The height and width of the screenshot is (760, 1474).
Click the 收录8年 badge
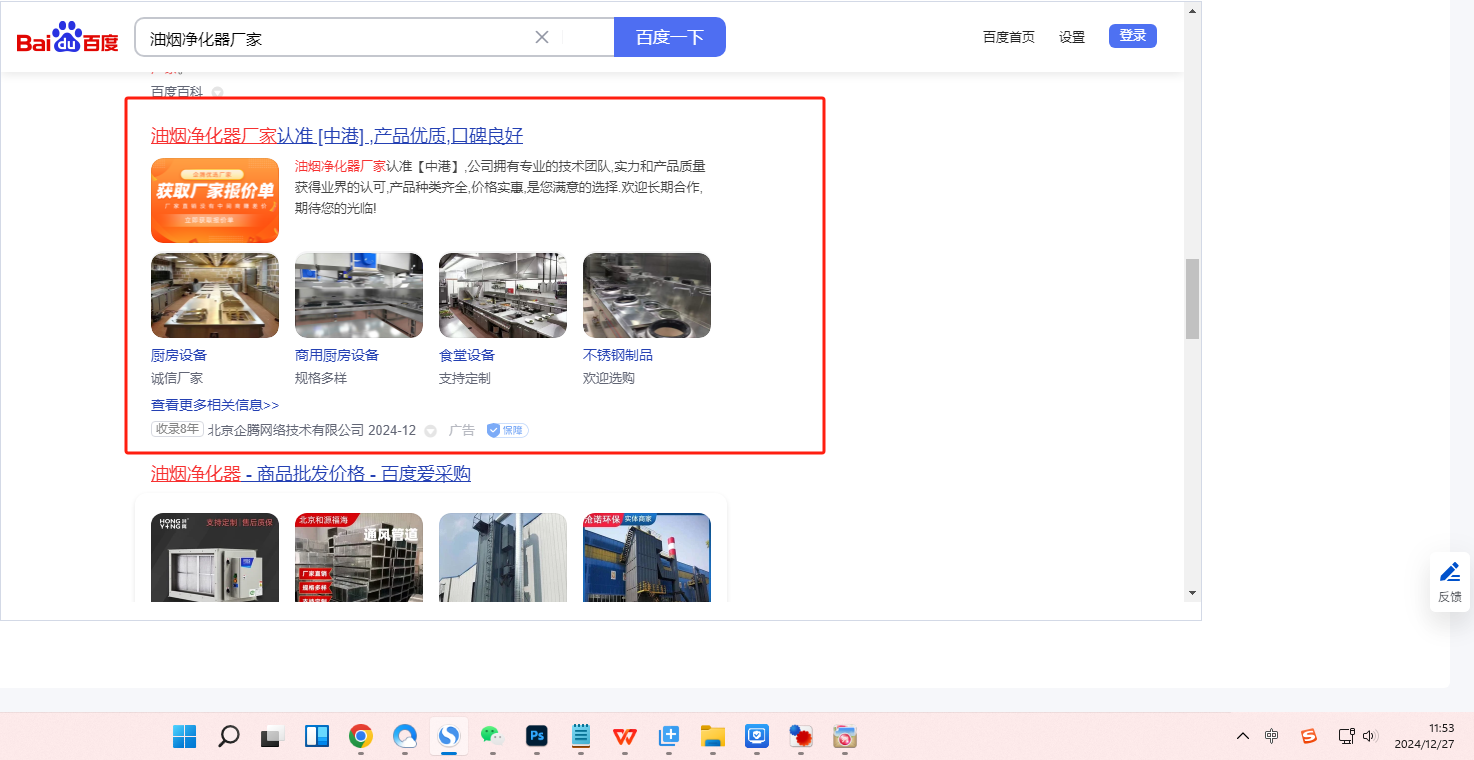pyautogui.click(x=177, y=430)
